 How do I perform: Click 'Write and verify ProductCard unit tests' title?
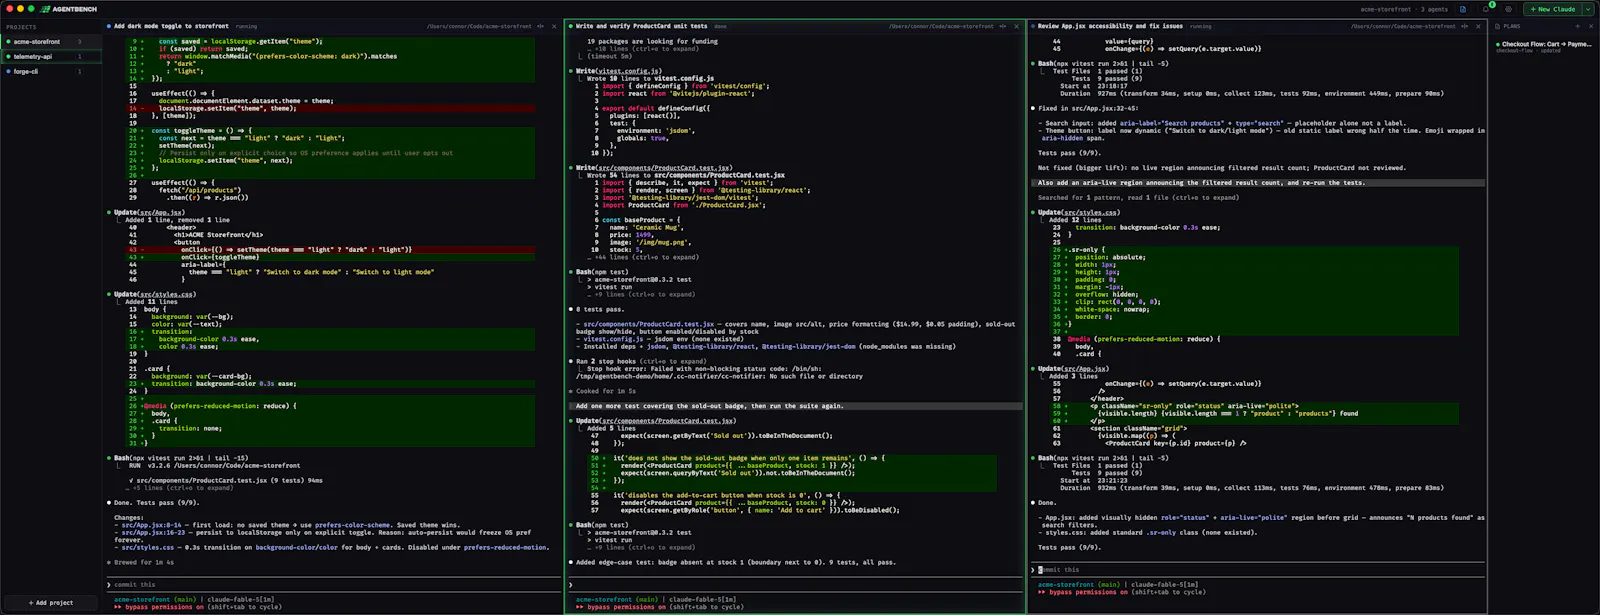pyautogui.click(x=641, y=27)
